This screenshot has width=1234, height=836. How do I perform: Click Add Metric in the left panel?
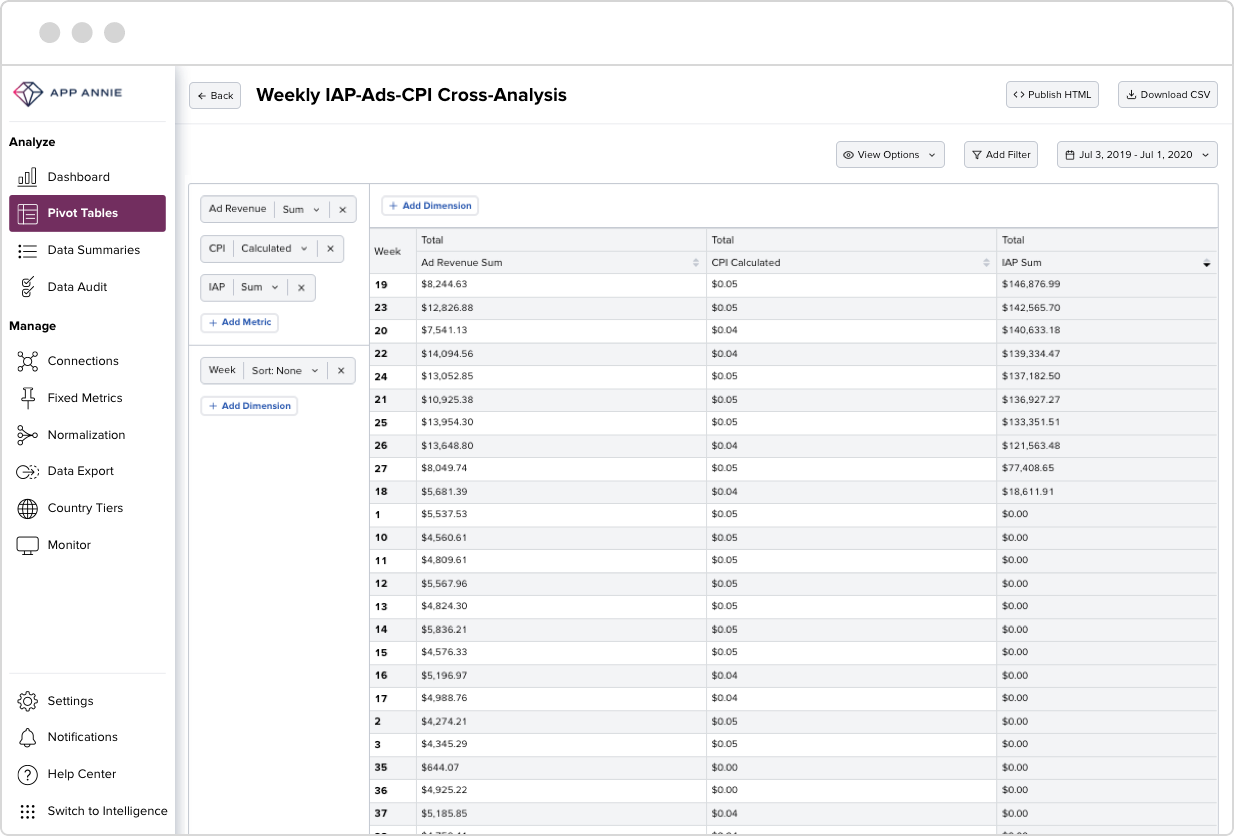(x=240, y=323)
